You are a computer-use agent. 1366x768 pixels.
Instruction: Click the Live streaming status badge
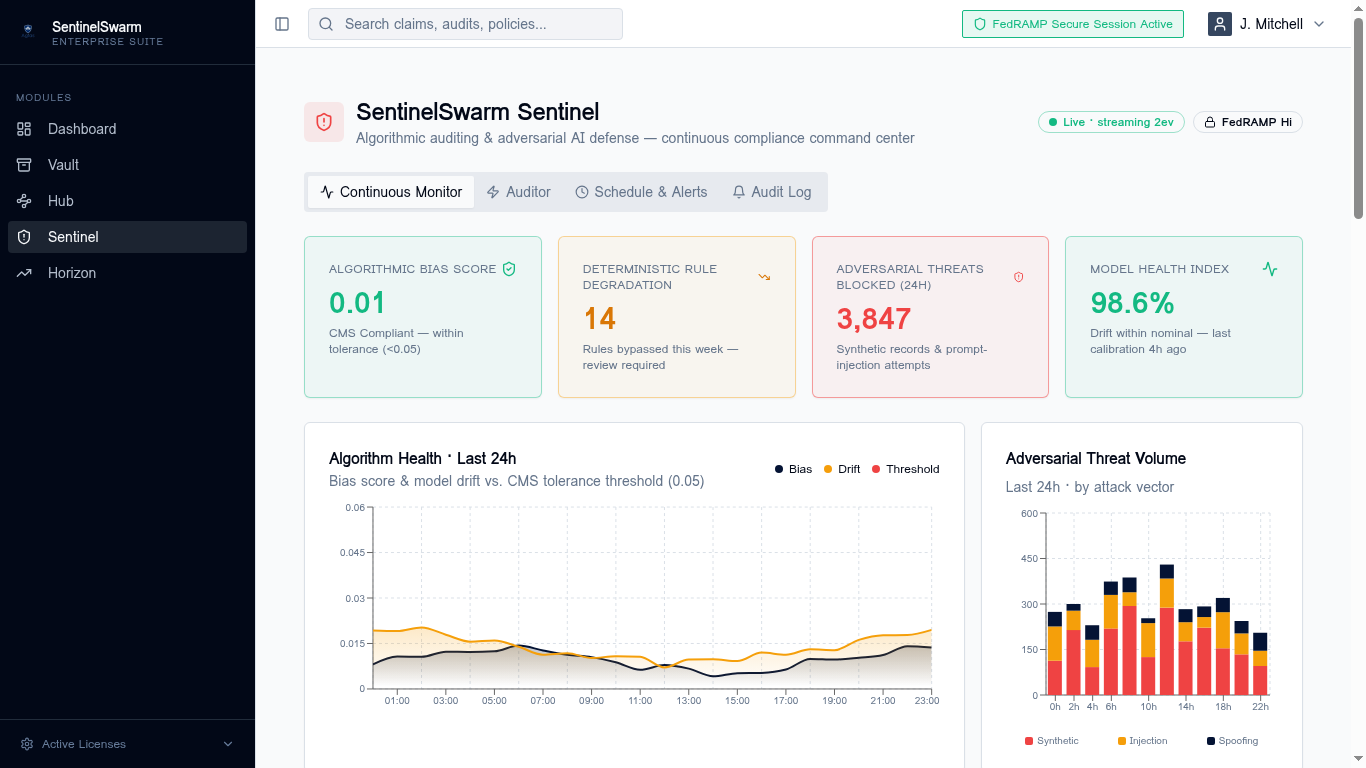(x=1111, y=122)
